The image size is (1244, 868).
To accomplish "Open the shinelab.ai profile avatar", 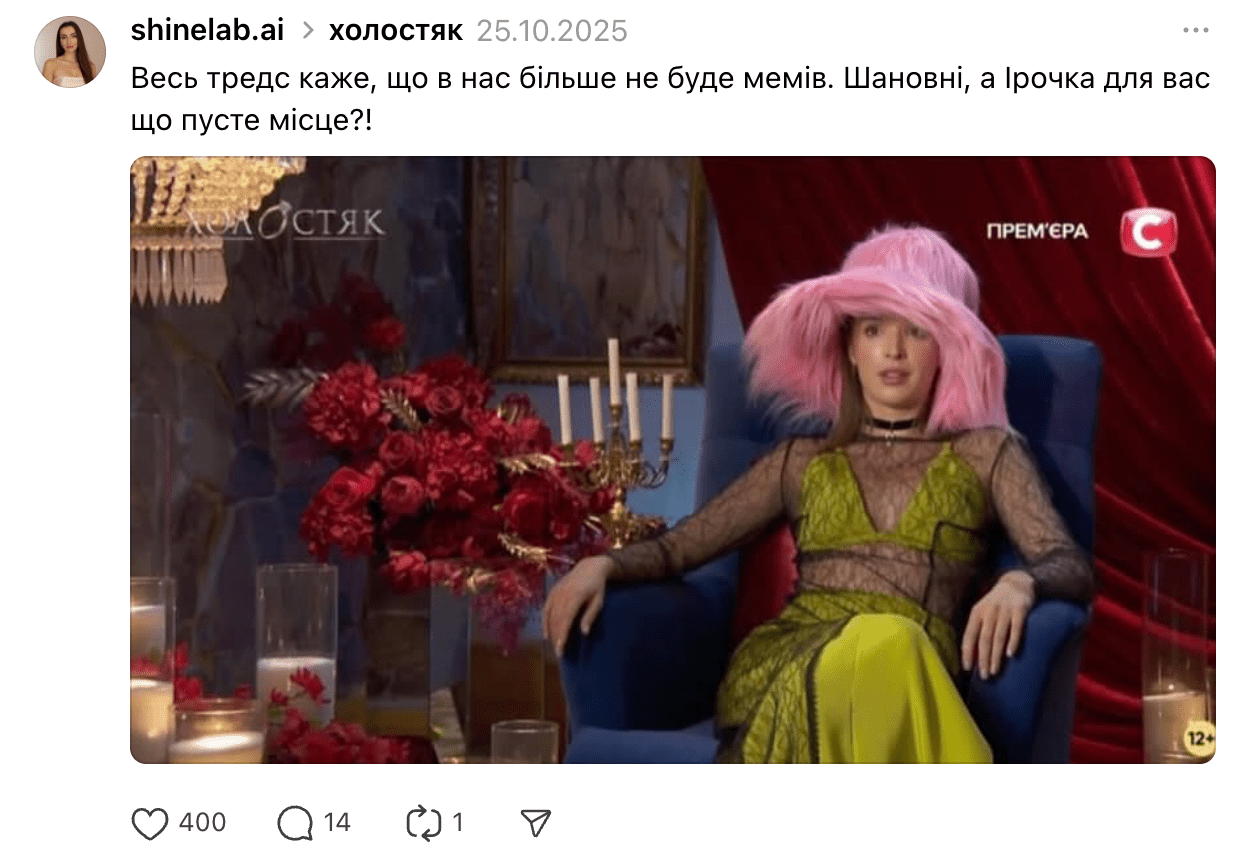I will click(x=70, y=52).
